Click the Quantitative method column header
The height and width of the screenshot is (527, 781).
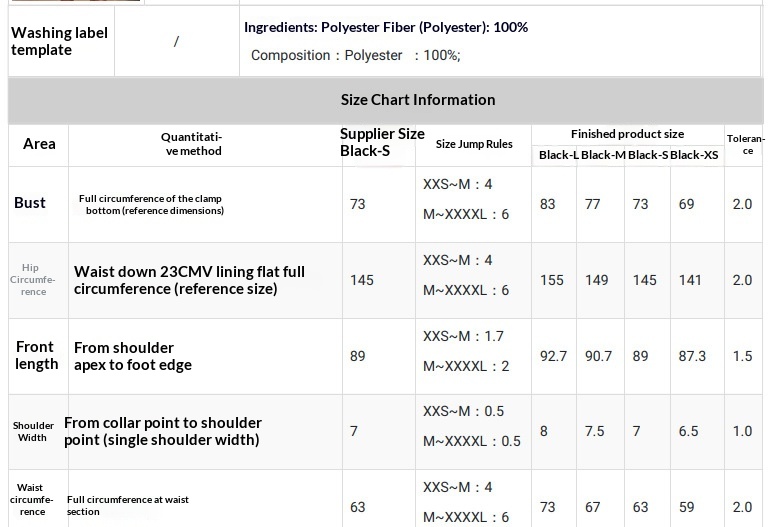192,144
